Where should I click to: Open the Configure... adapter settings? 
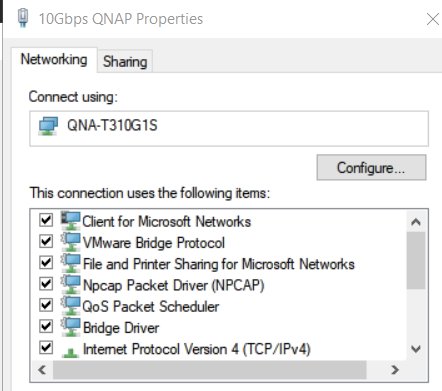point(371,167)
